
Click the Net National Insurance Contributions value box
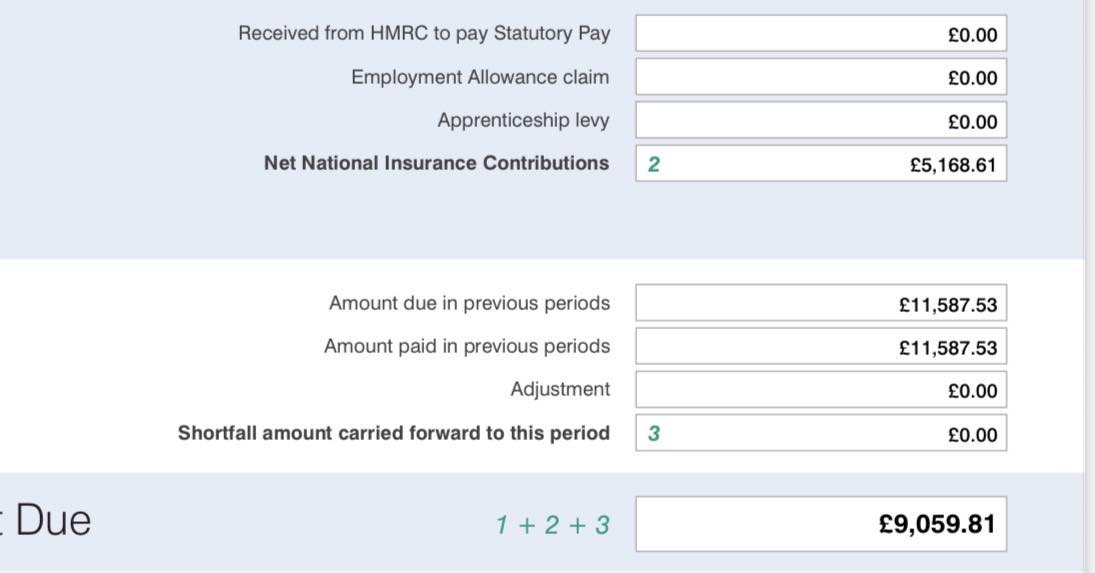click(821, 163)
